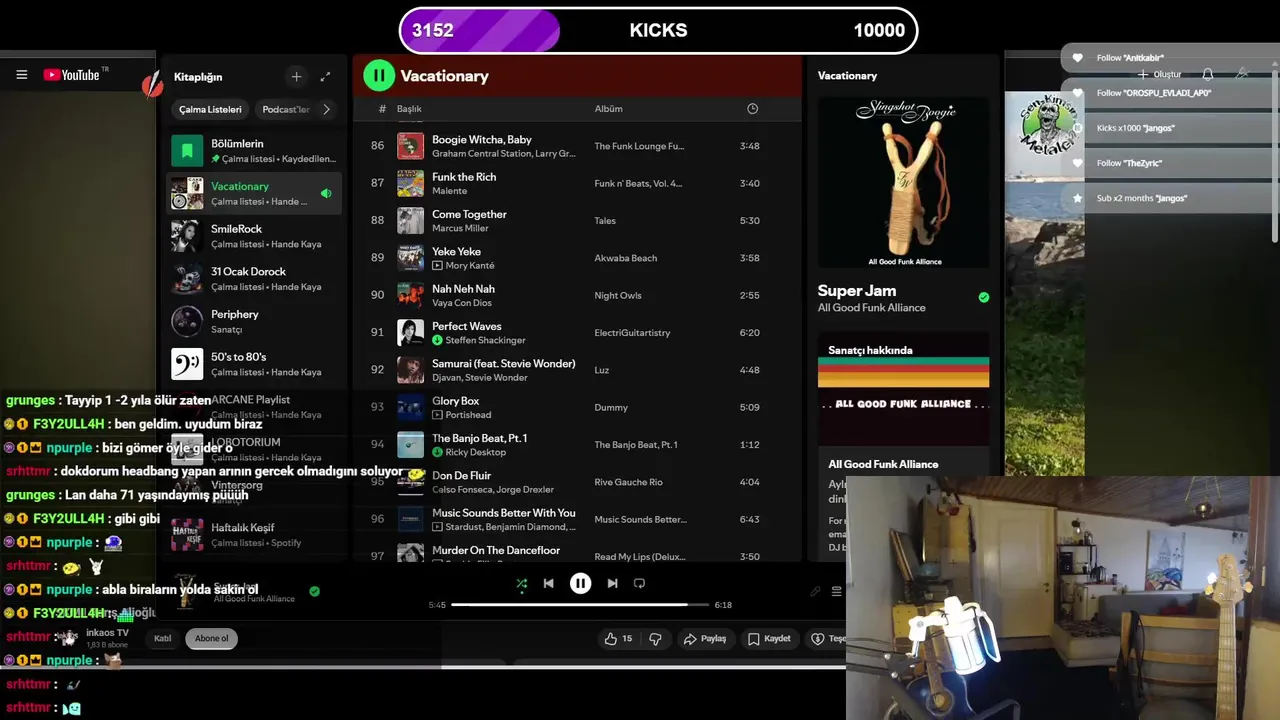1280x720 pixels.
Task: Click the Slingshot Boogie album cover
Action: click(x=903, y=183)
